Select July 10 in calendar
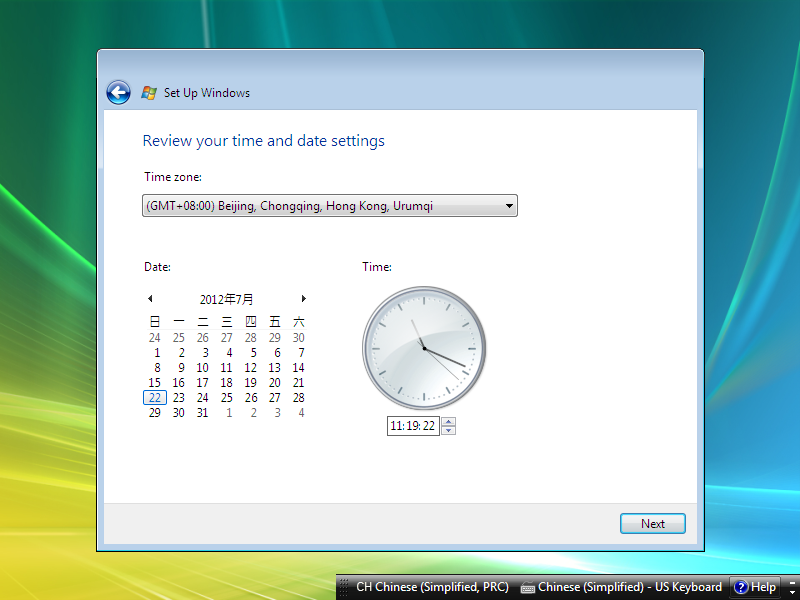800x600 pixels. coord(203,367)
